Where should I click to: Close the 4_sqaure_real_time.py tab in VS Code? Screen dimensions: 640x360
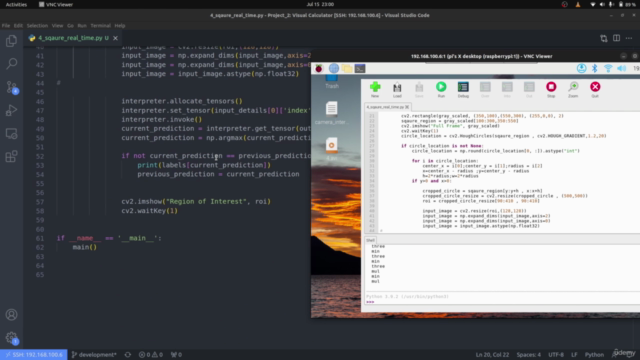[116, 38]
